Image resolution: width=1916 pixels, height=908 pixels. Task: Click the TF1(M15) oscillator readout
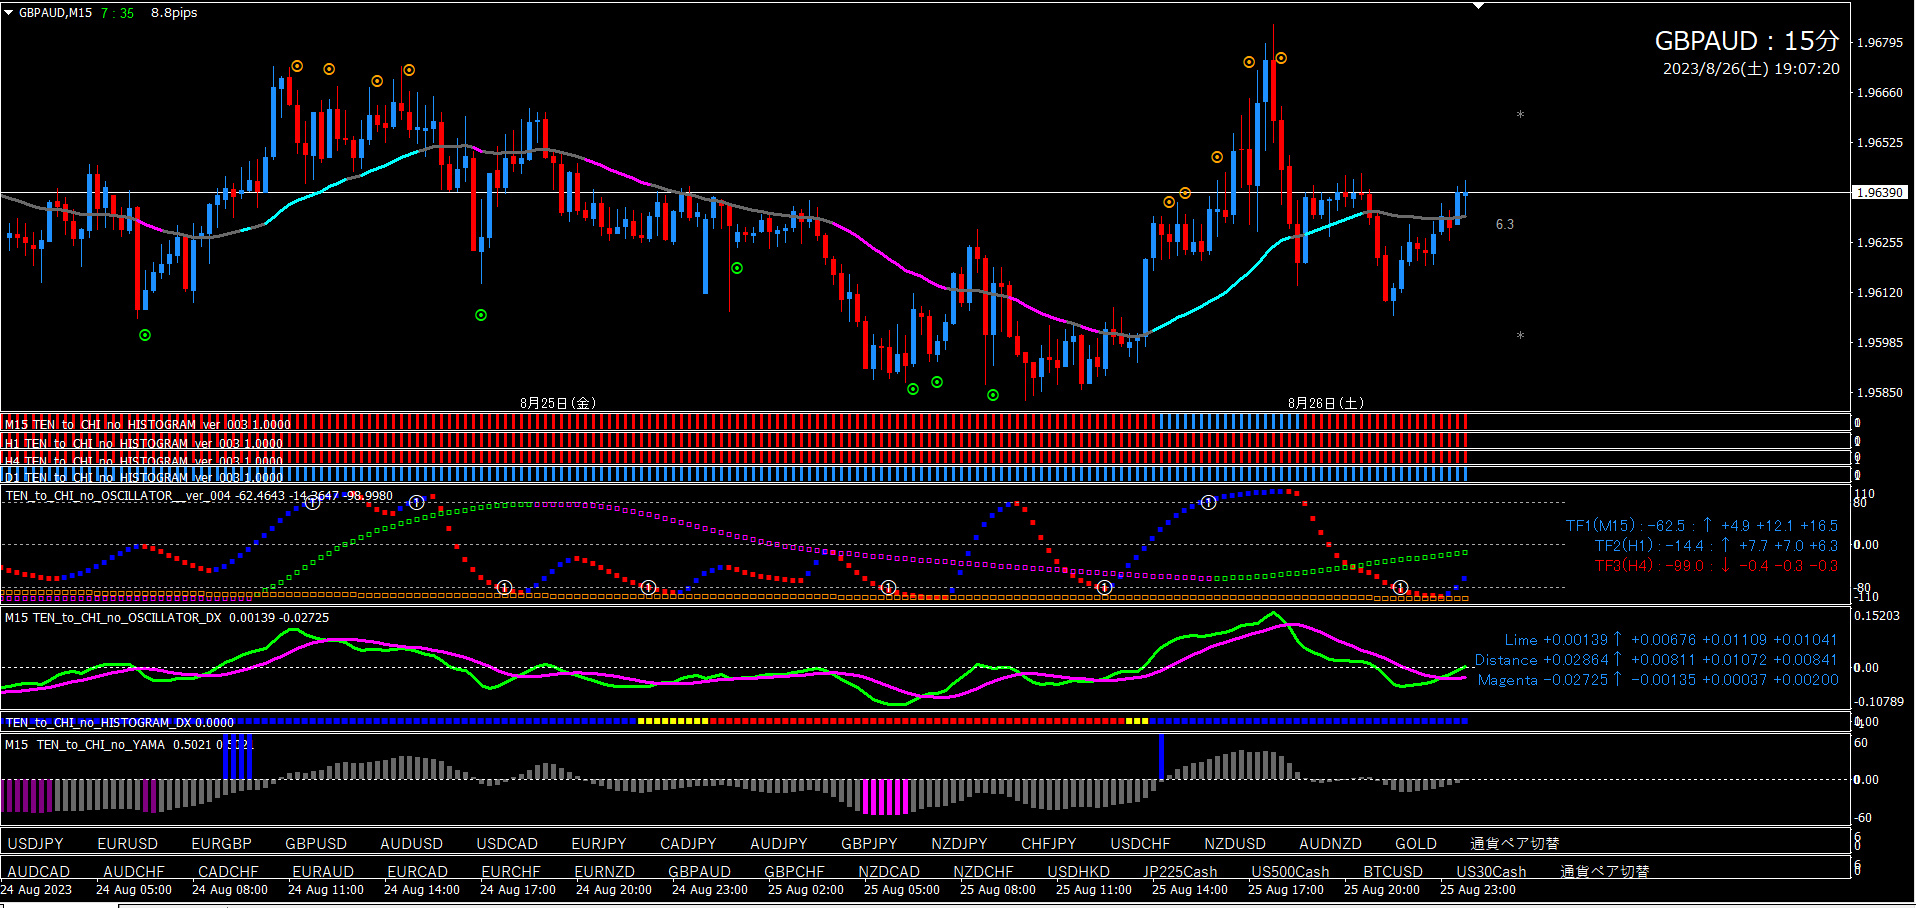1701,526
